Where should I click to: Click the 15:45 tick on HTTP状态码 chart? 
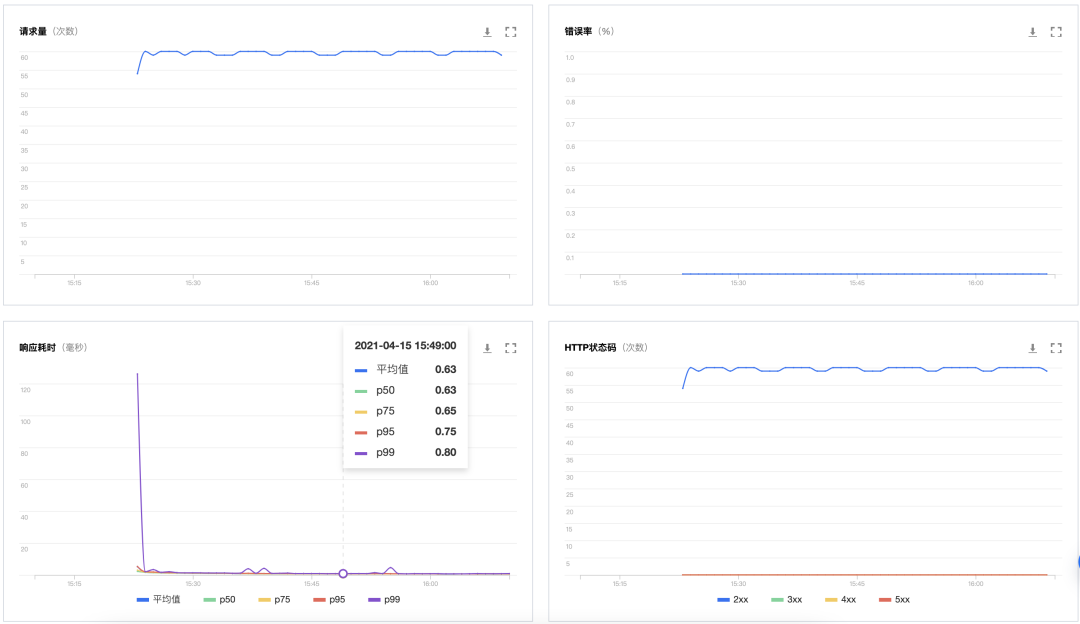(857, 583)
